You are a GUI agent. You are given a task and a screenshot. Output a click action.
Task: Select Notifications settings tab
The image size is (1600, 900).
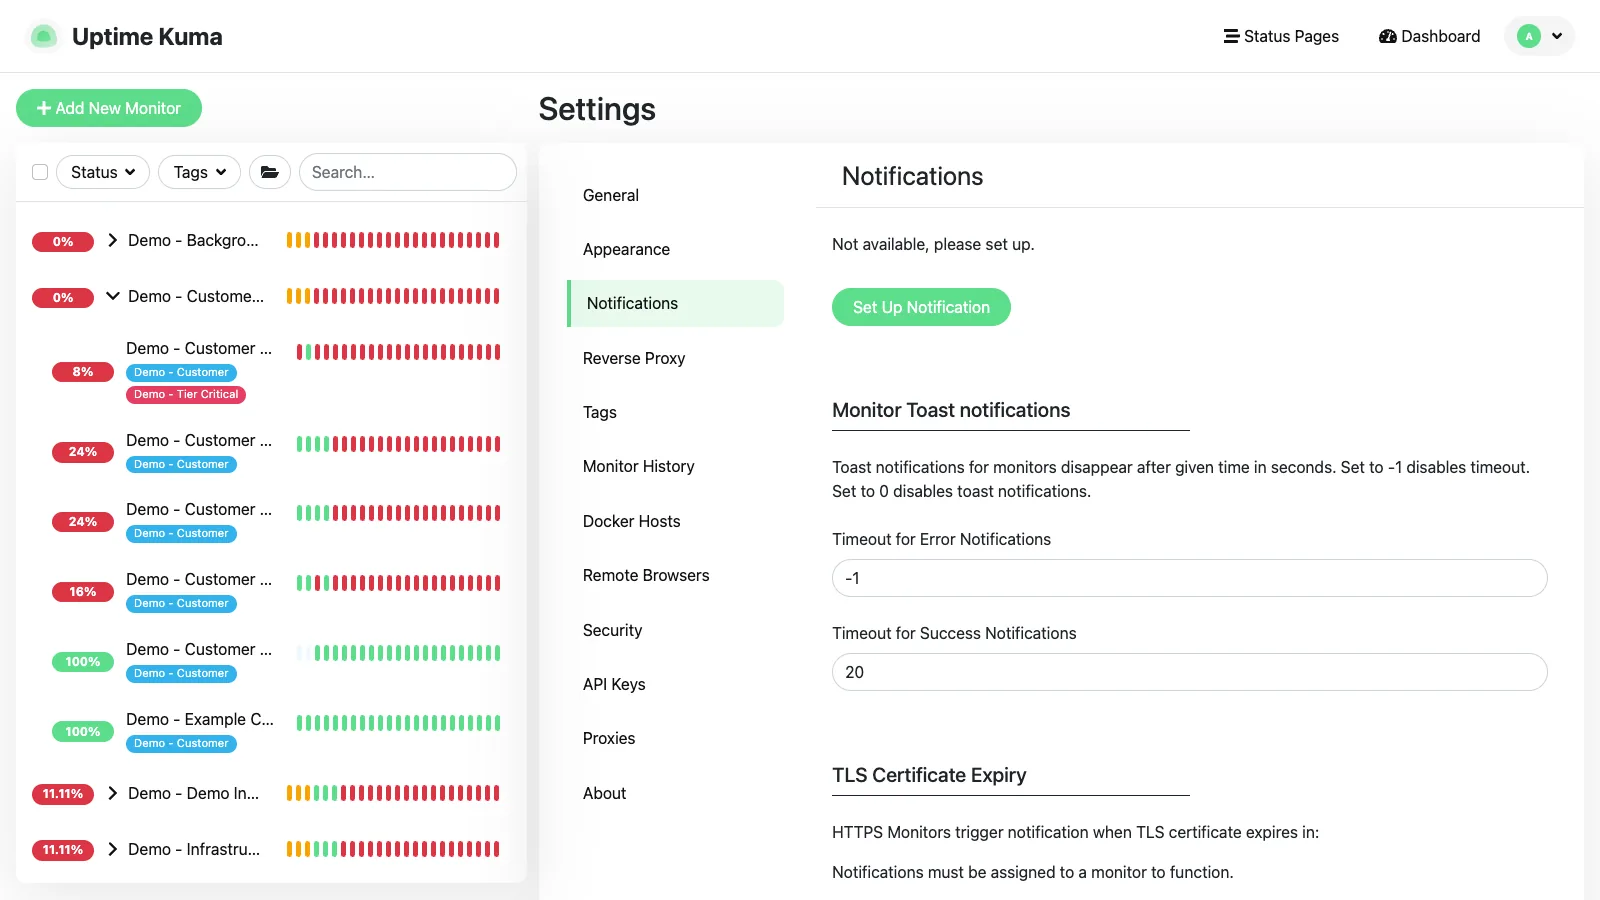tap(675, 303)
